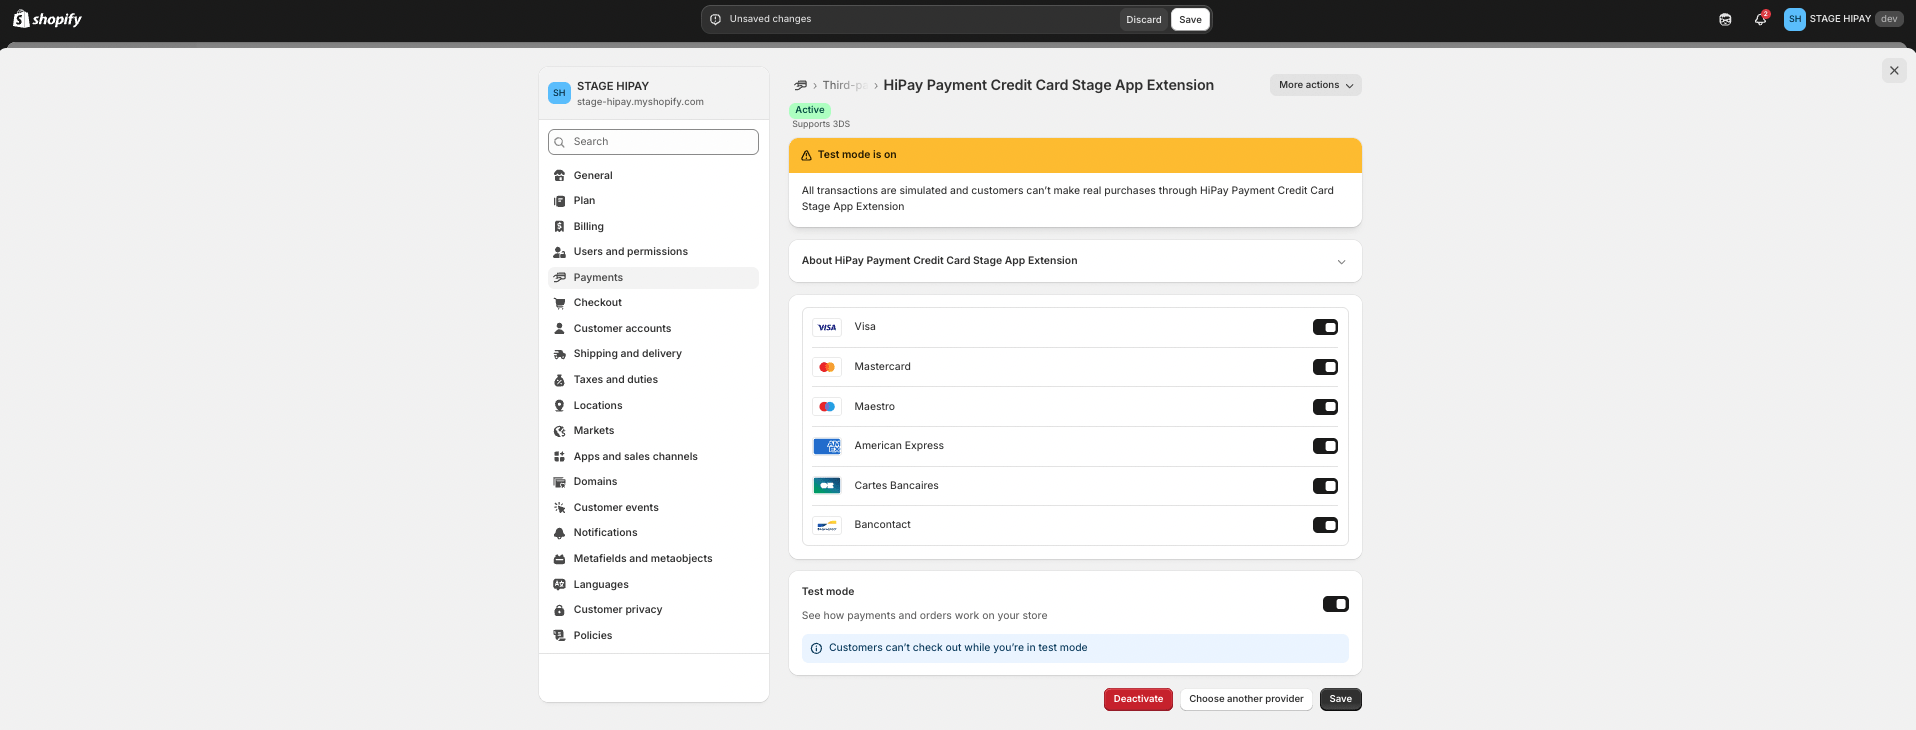Toggle off Bancontact
Viewport: 1916px width, 730px height.
[x=1325, y=525]
